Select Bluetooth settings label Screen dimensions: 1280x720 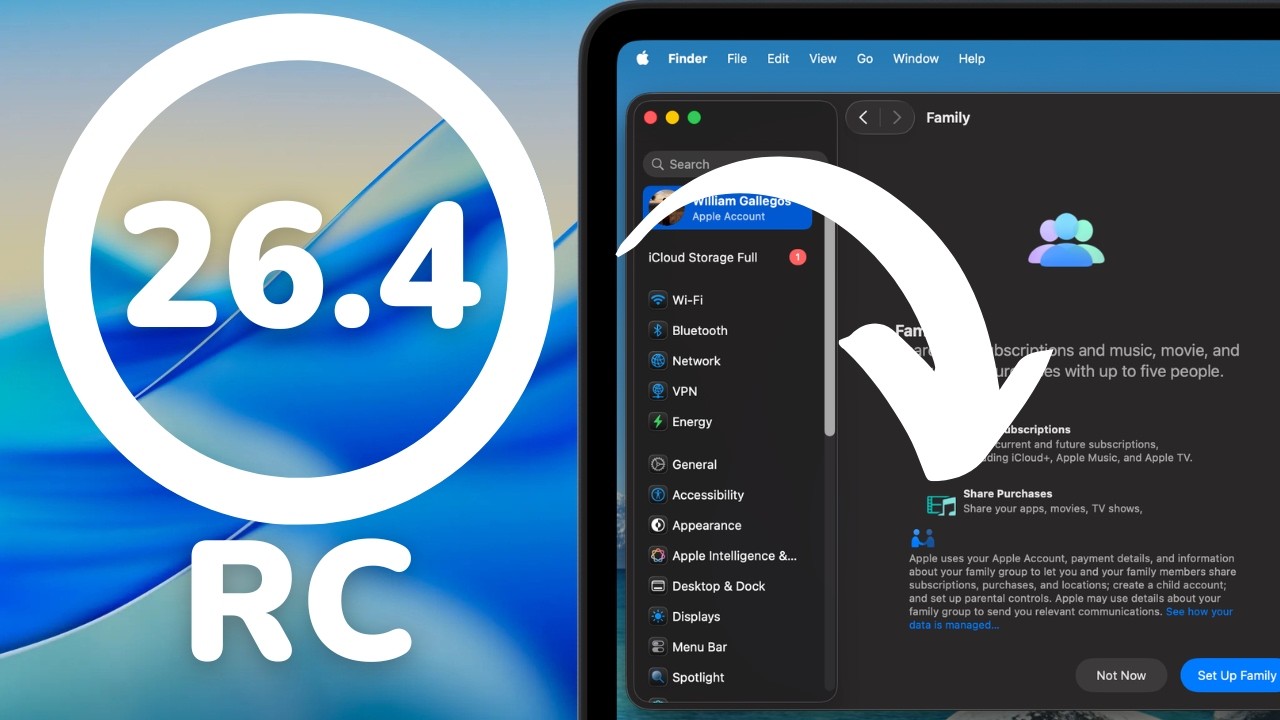tap(700, 330)
